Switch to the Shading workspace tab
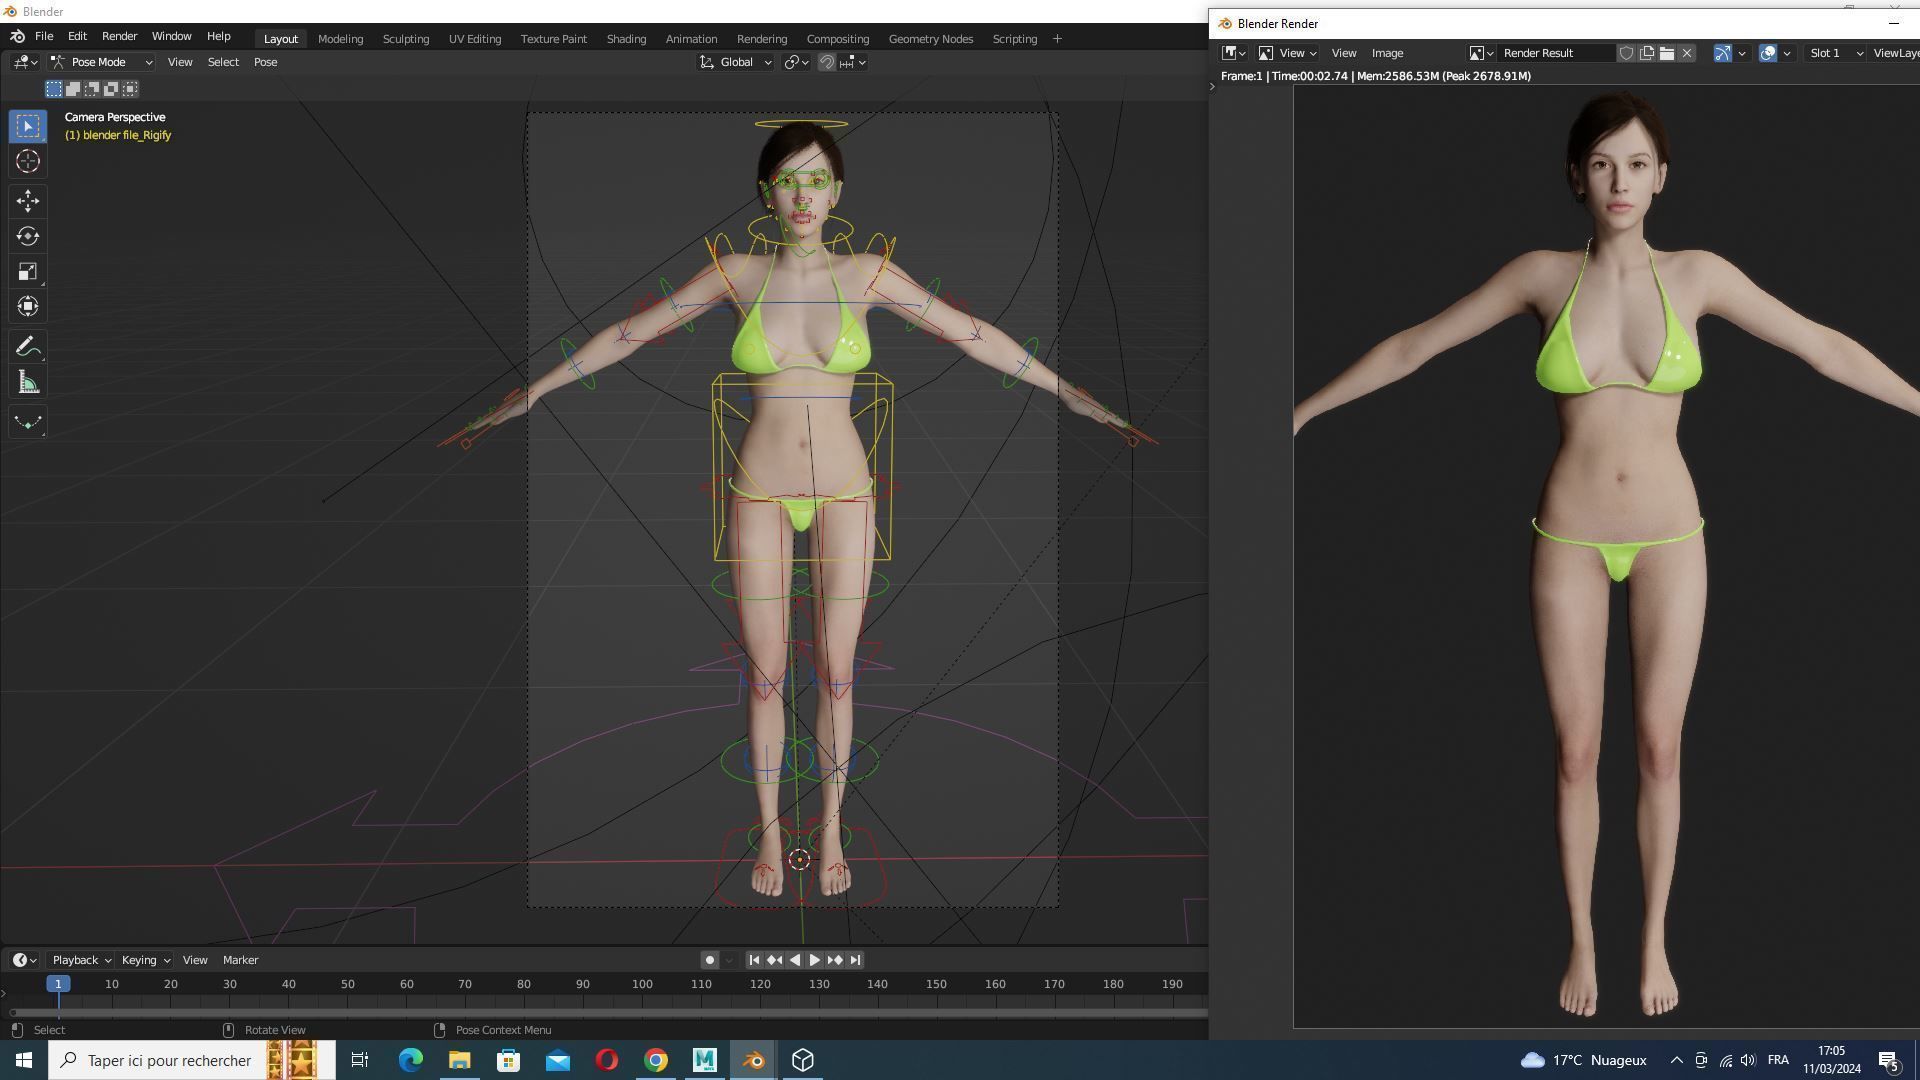Image resolution: width=1920 pixels, height=1080 pixels. coord(626,39)
